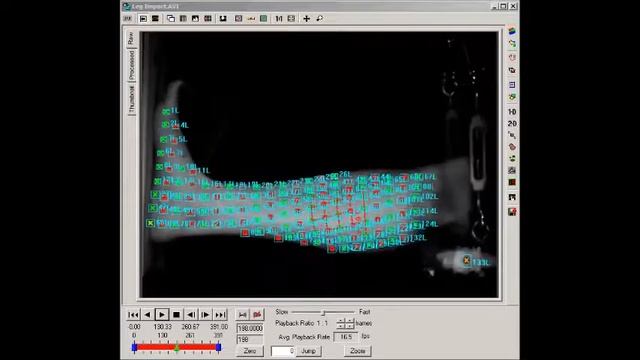Click the dark red square icon in right toolbar
This screenshot has width=640, height=360.
tap(512, 182)
